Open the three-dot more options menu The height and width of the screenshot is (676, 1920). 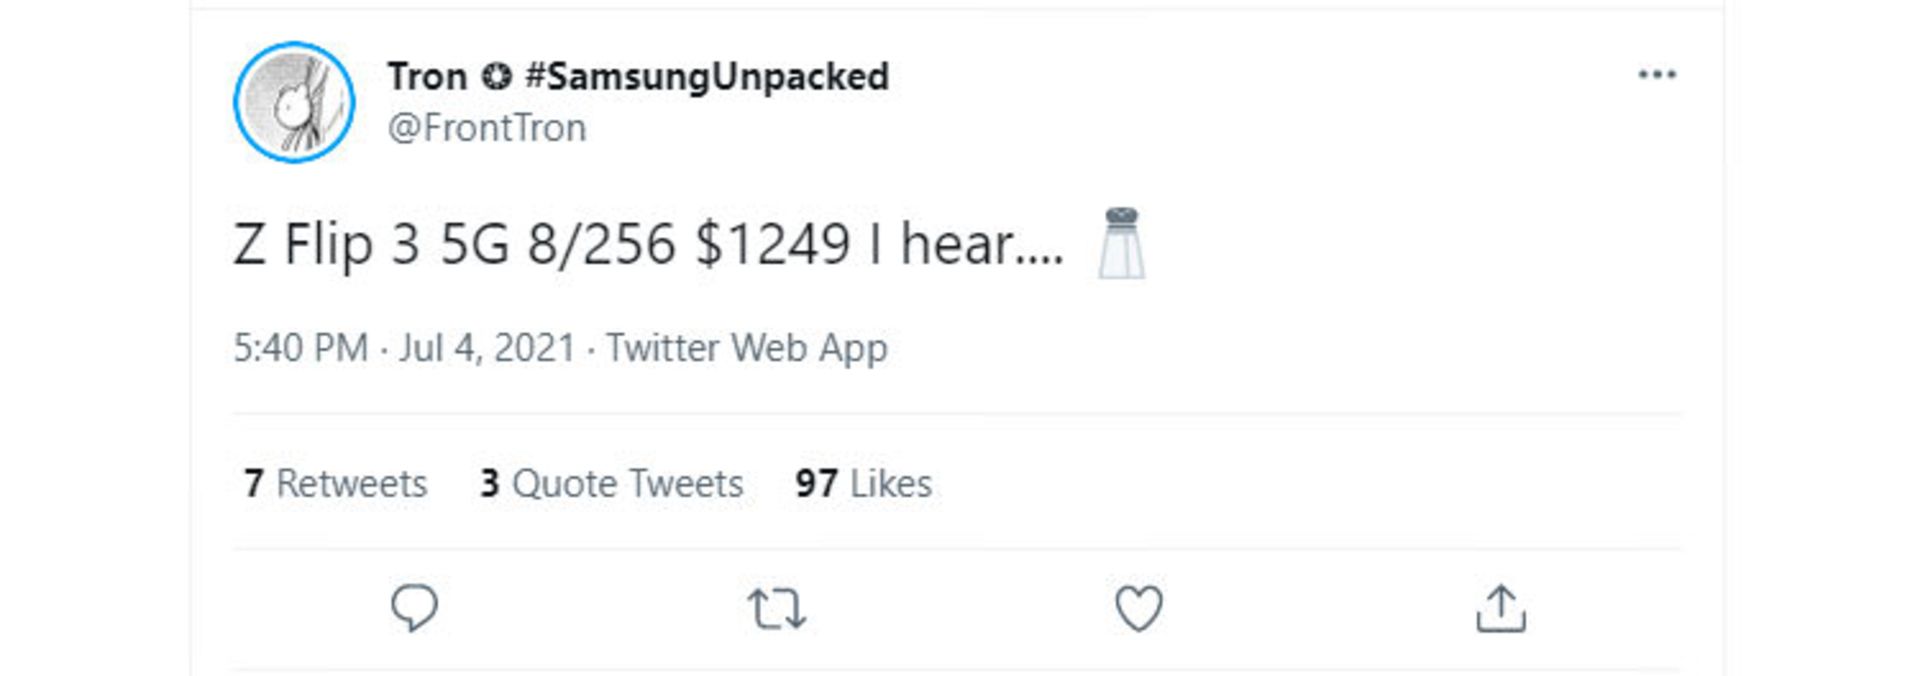tap(1657, 75)
